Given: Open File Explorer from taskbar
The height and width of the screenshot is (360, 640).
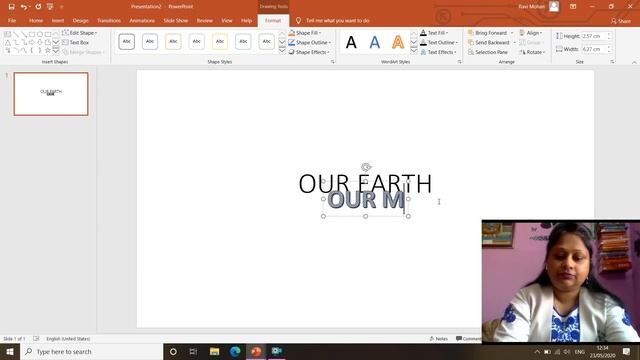Looking at the screenshot, I should click(x=214, y=351).
